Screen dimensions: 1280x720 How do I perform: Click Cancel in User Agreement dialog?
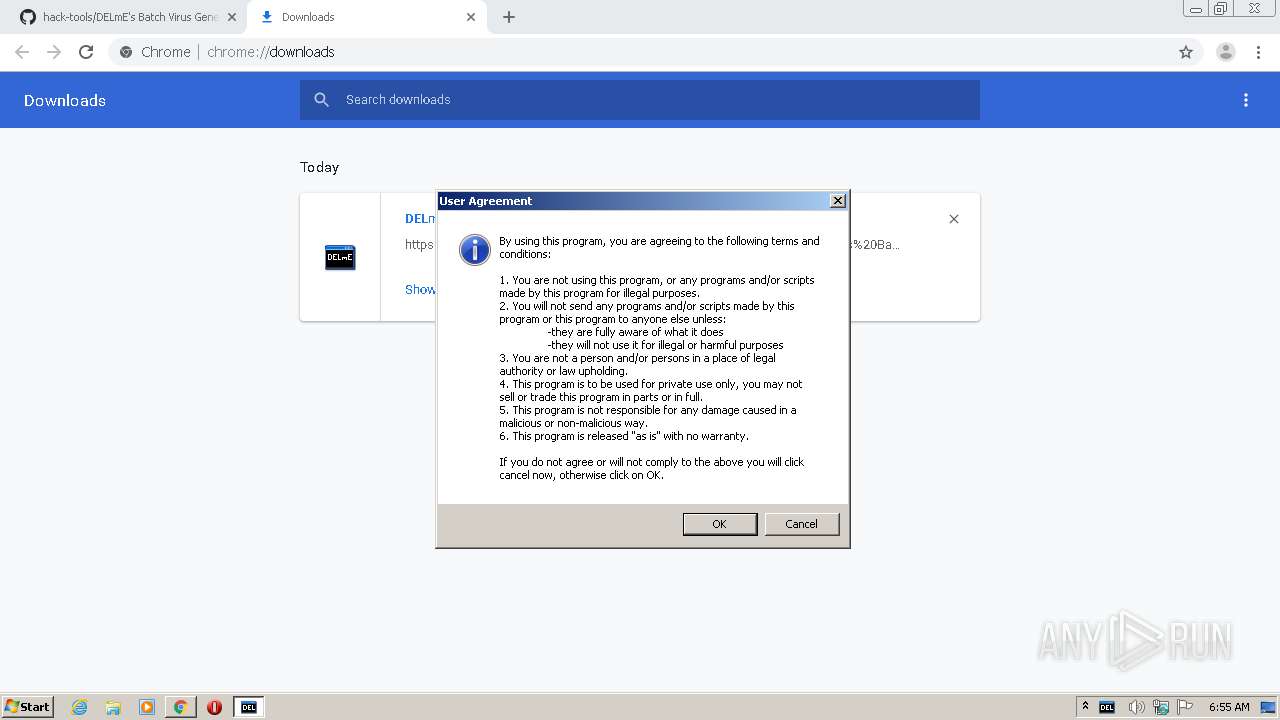click(x=801, y=524)
